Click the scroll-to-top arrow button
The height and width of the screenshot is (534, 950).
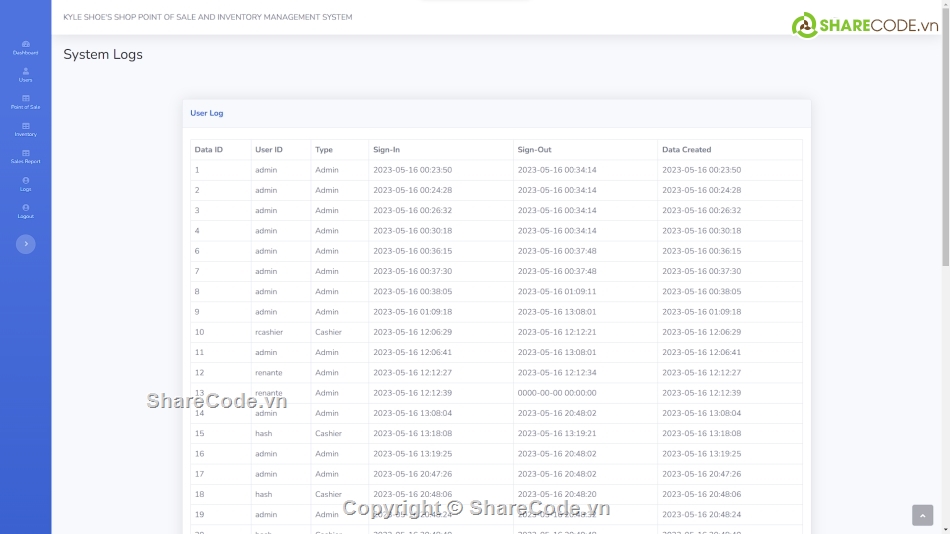922,515
